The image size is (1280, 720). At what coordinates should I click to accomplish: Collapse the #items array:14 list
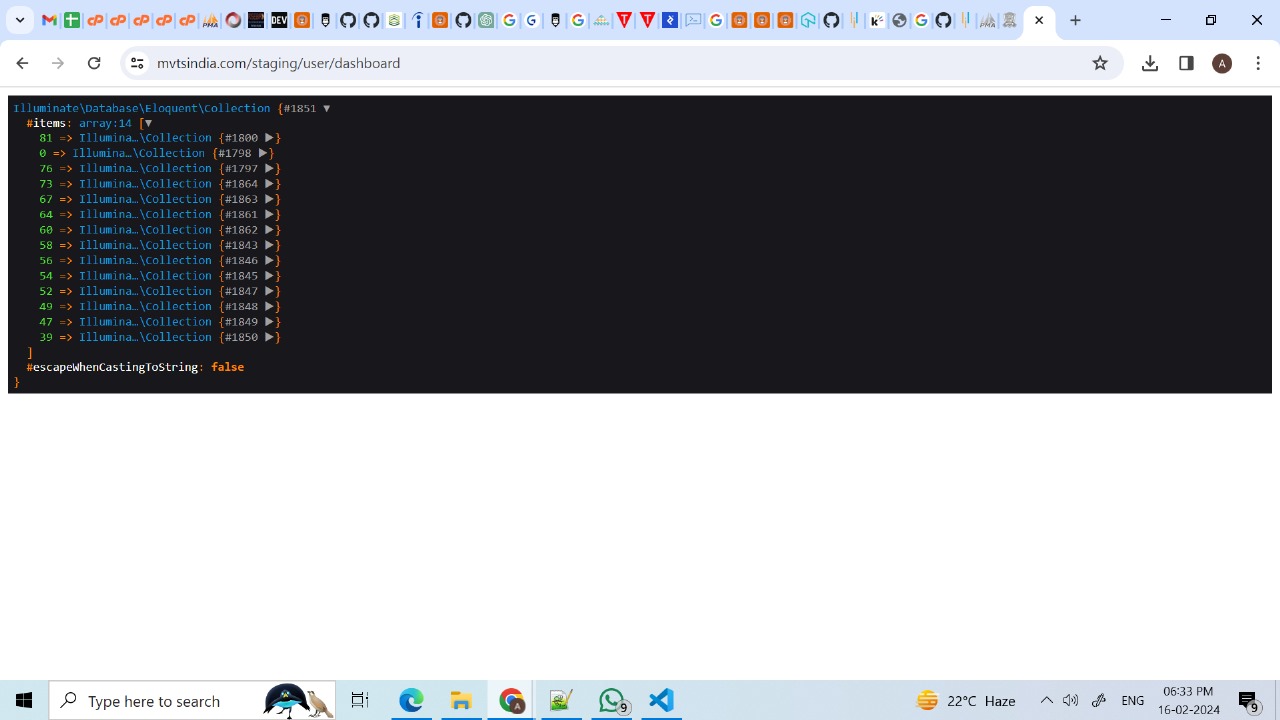(148, 123)
